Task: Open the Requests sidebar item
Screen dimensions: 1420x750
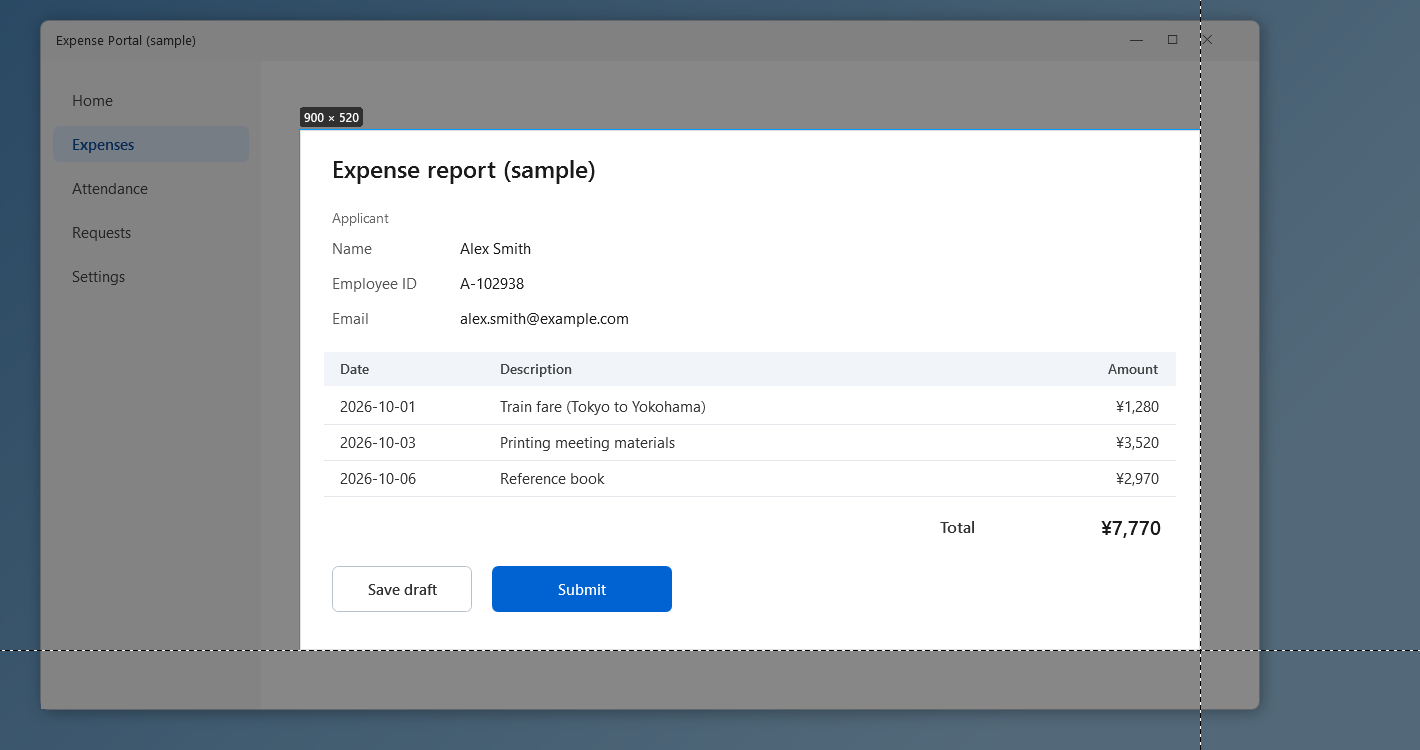Action: [151, 233]
